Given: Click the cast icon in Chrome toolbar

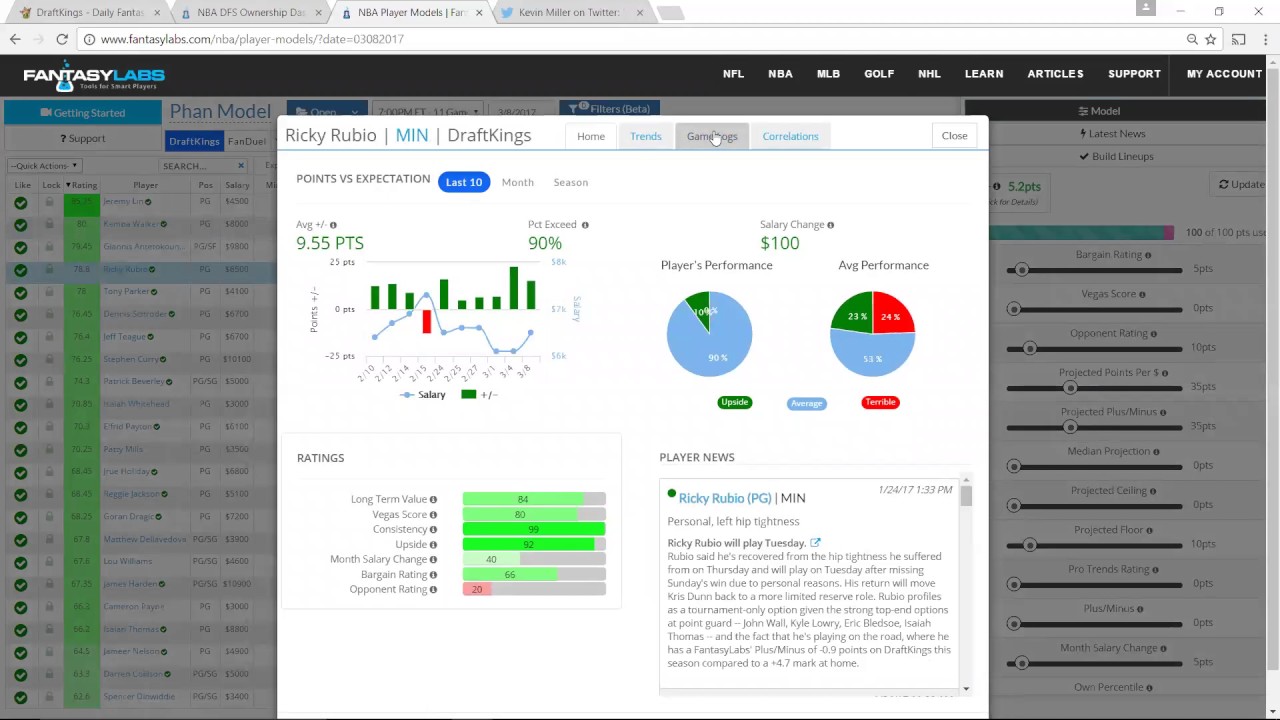Looking at the screenshot, I should pos(1239,39).
